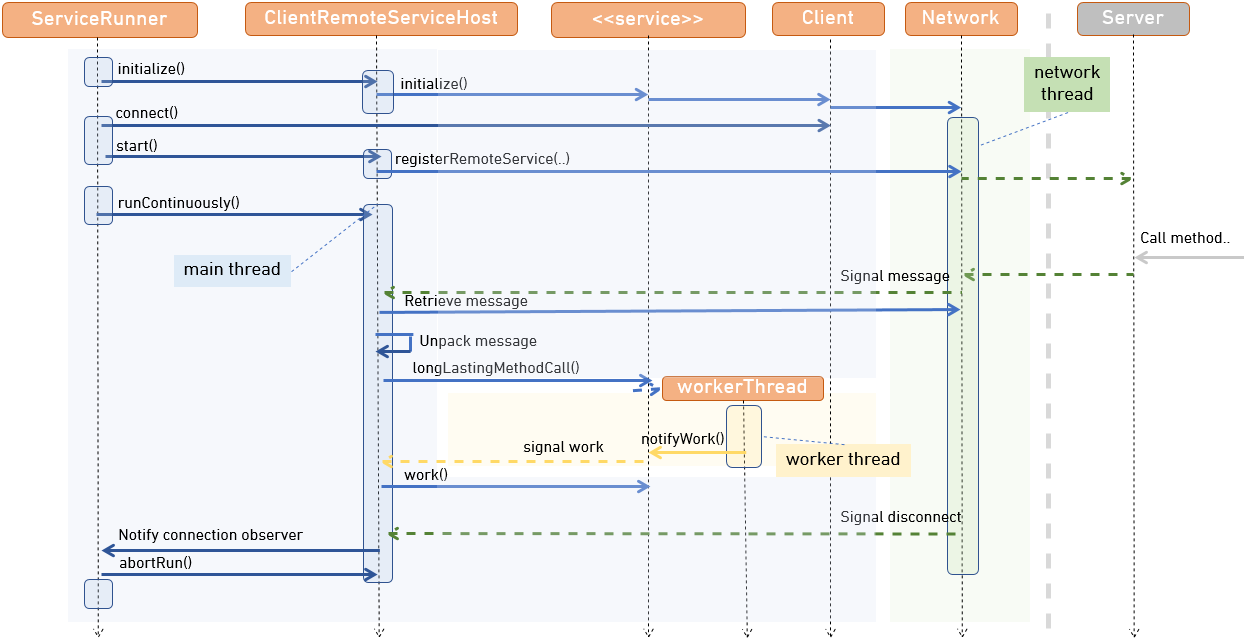Click the Client participant header

click(827, 16)
